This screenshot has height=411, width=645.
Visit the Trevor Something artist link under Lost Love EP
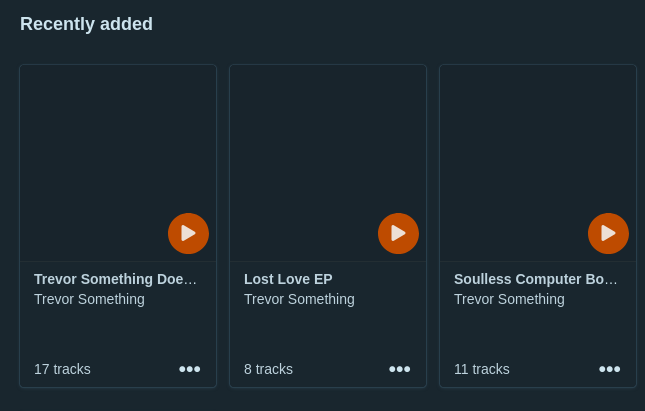click(x=299, y=299)
